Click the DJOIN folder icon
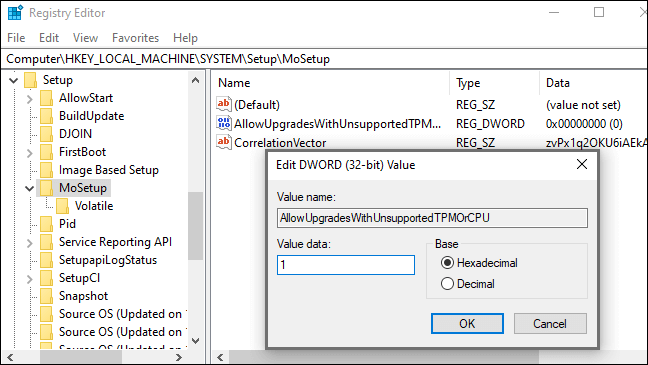Screen dimensions: 648x365 coord(46,134)
